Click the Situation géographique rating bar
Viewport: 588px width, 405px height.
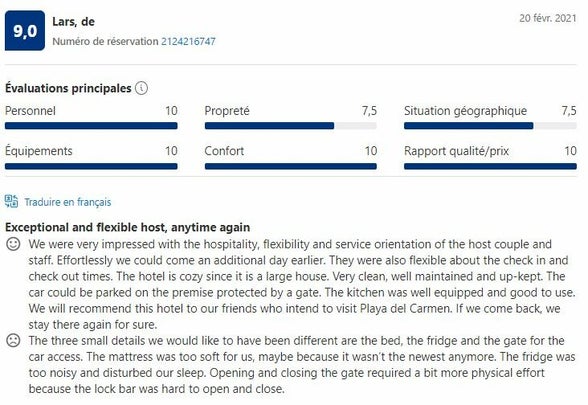[x=490, y=126]
